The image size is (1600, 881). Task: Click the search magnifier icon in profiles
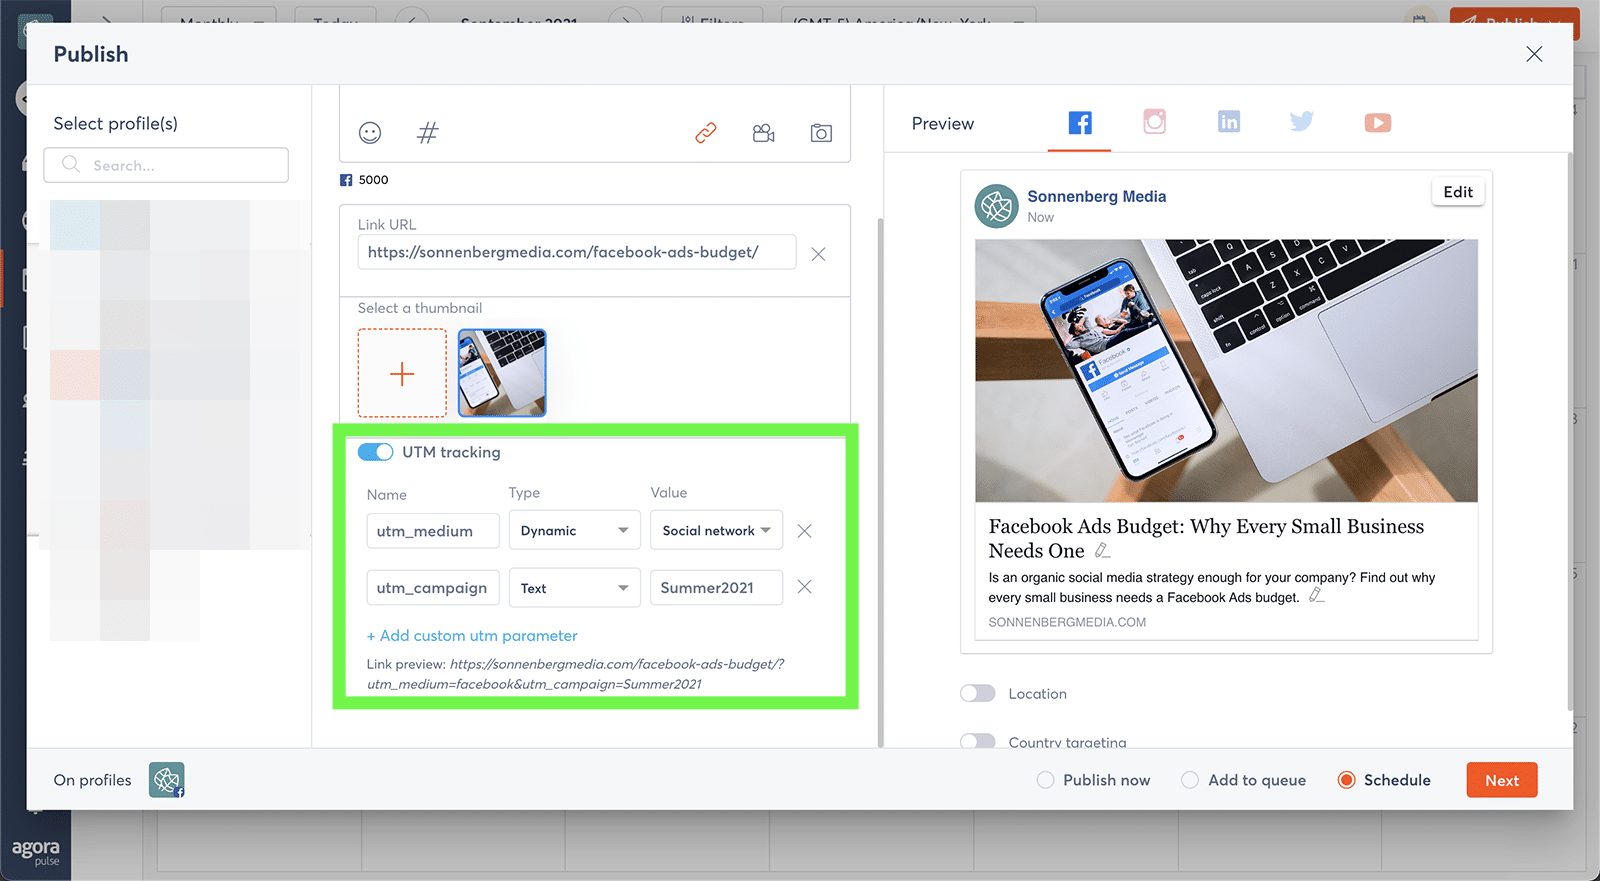pos(71,164)
